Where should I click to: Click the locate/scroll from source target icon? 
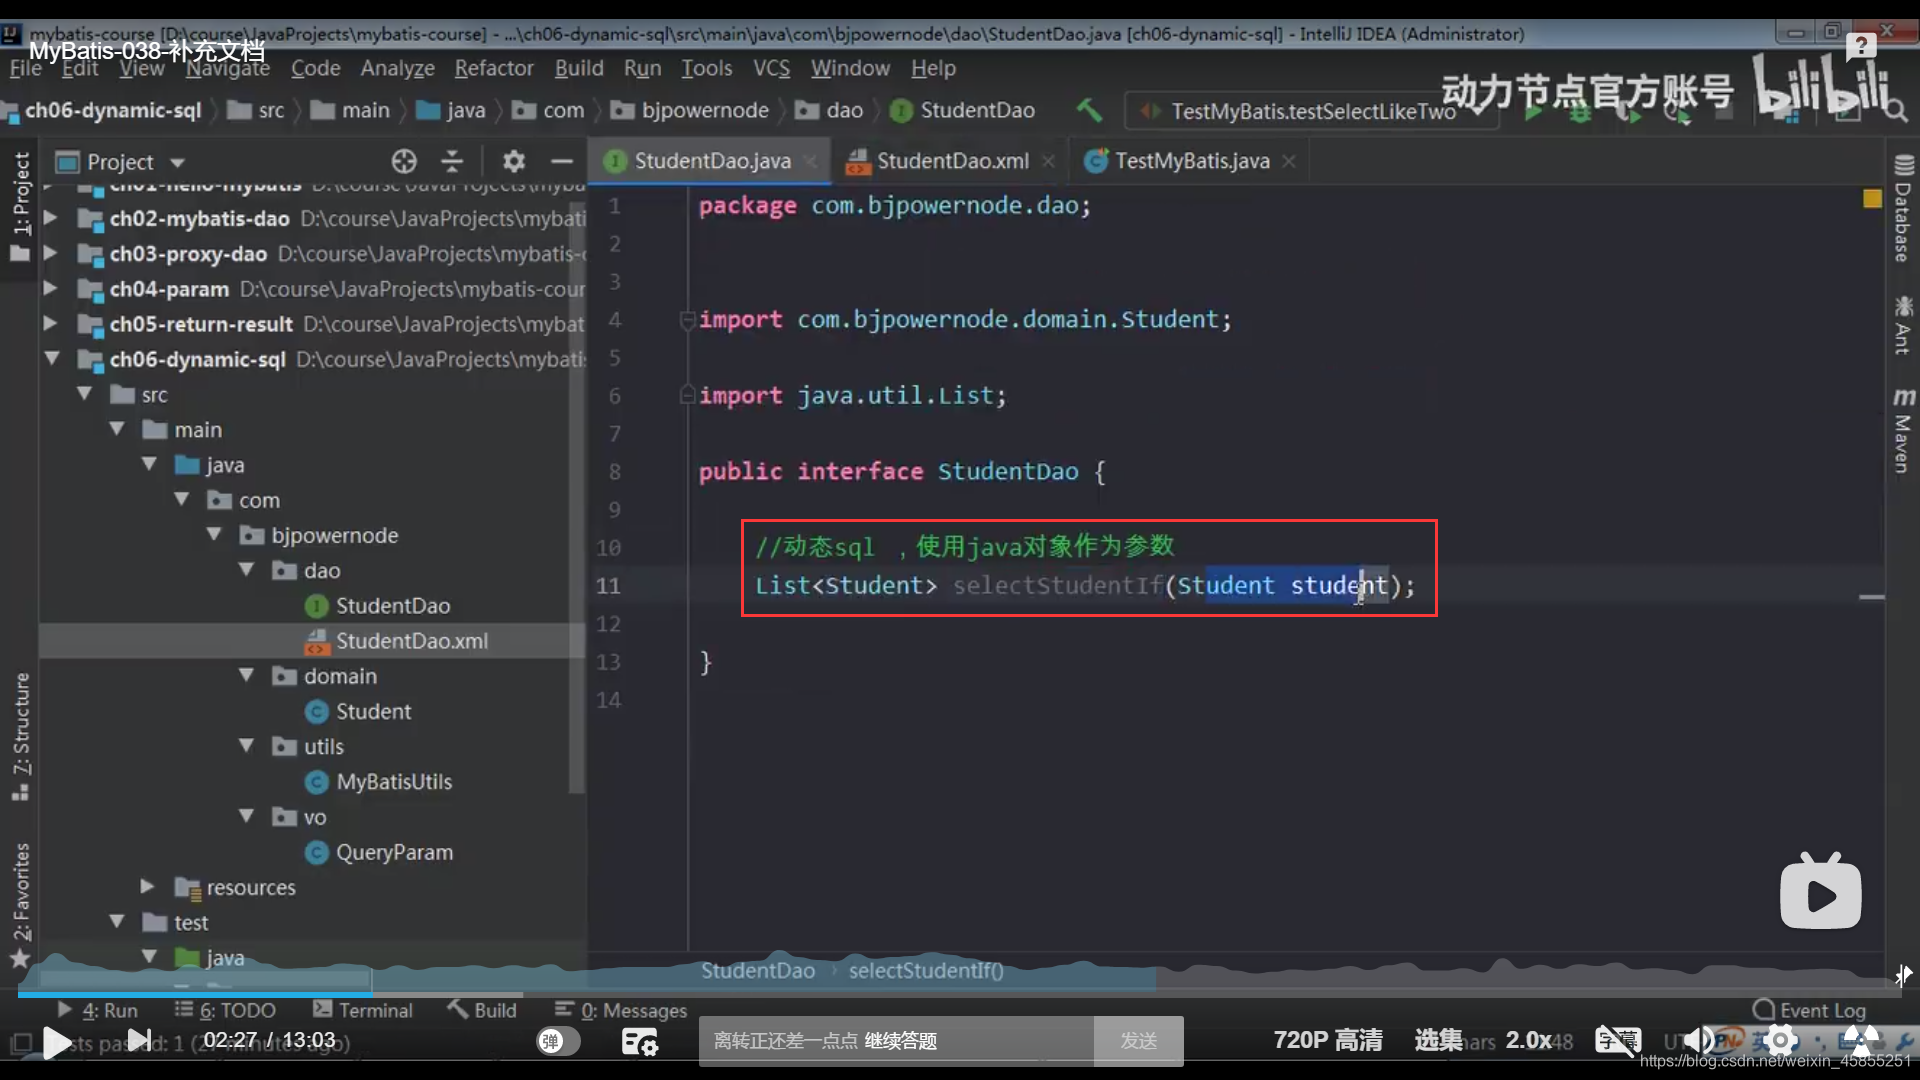click(404, 161)
